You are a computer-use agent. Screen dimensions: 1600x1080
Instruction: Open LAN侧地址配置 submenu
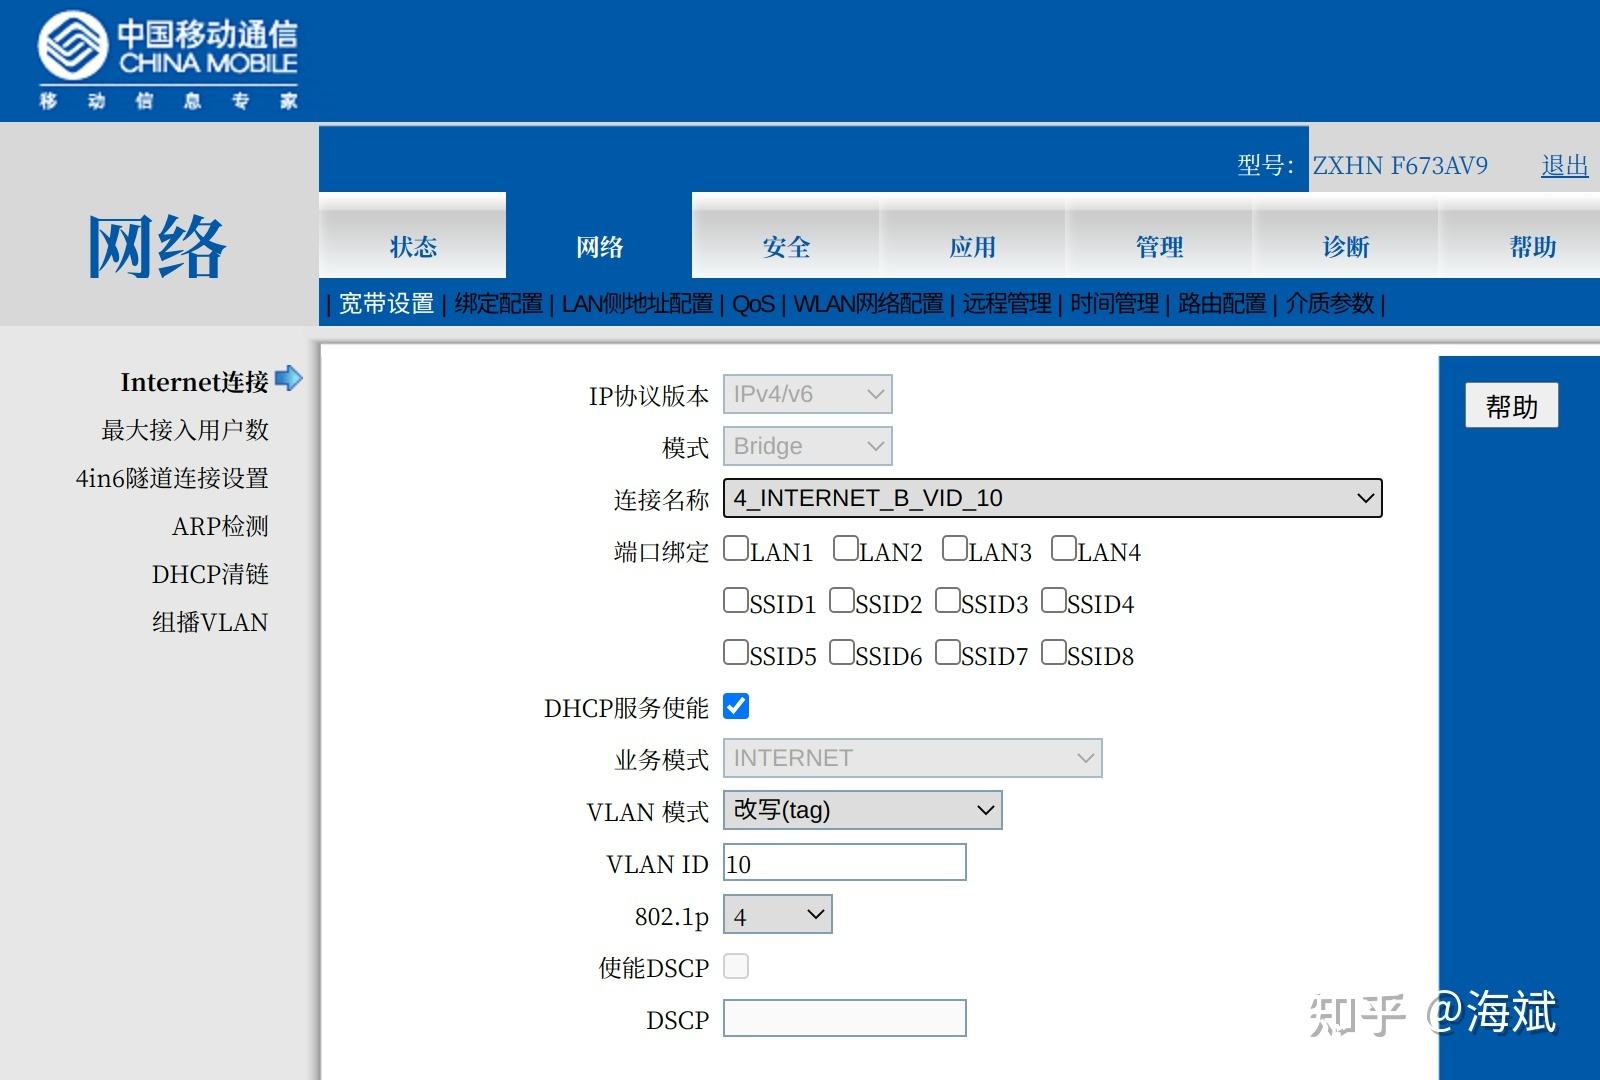637,303
